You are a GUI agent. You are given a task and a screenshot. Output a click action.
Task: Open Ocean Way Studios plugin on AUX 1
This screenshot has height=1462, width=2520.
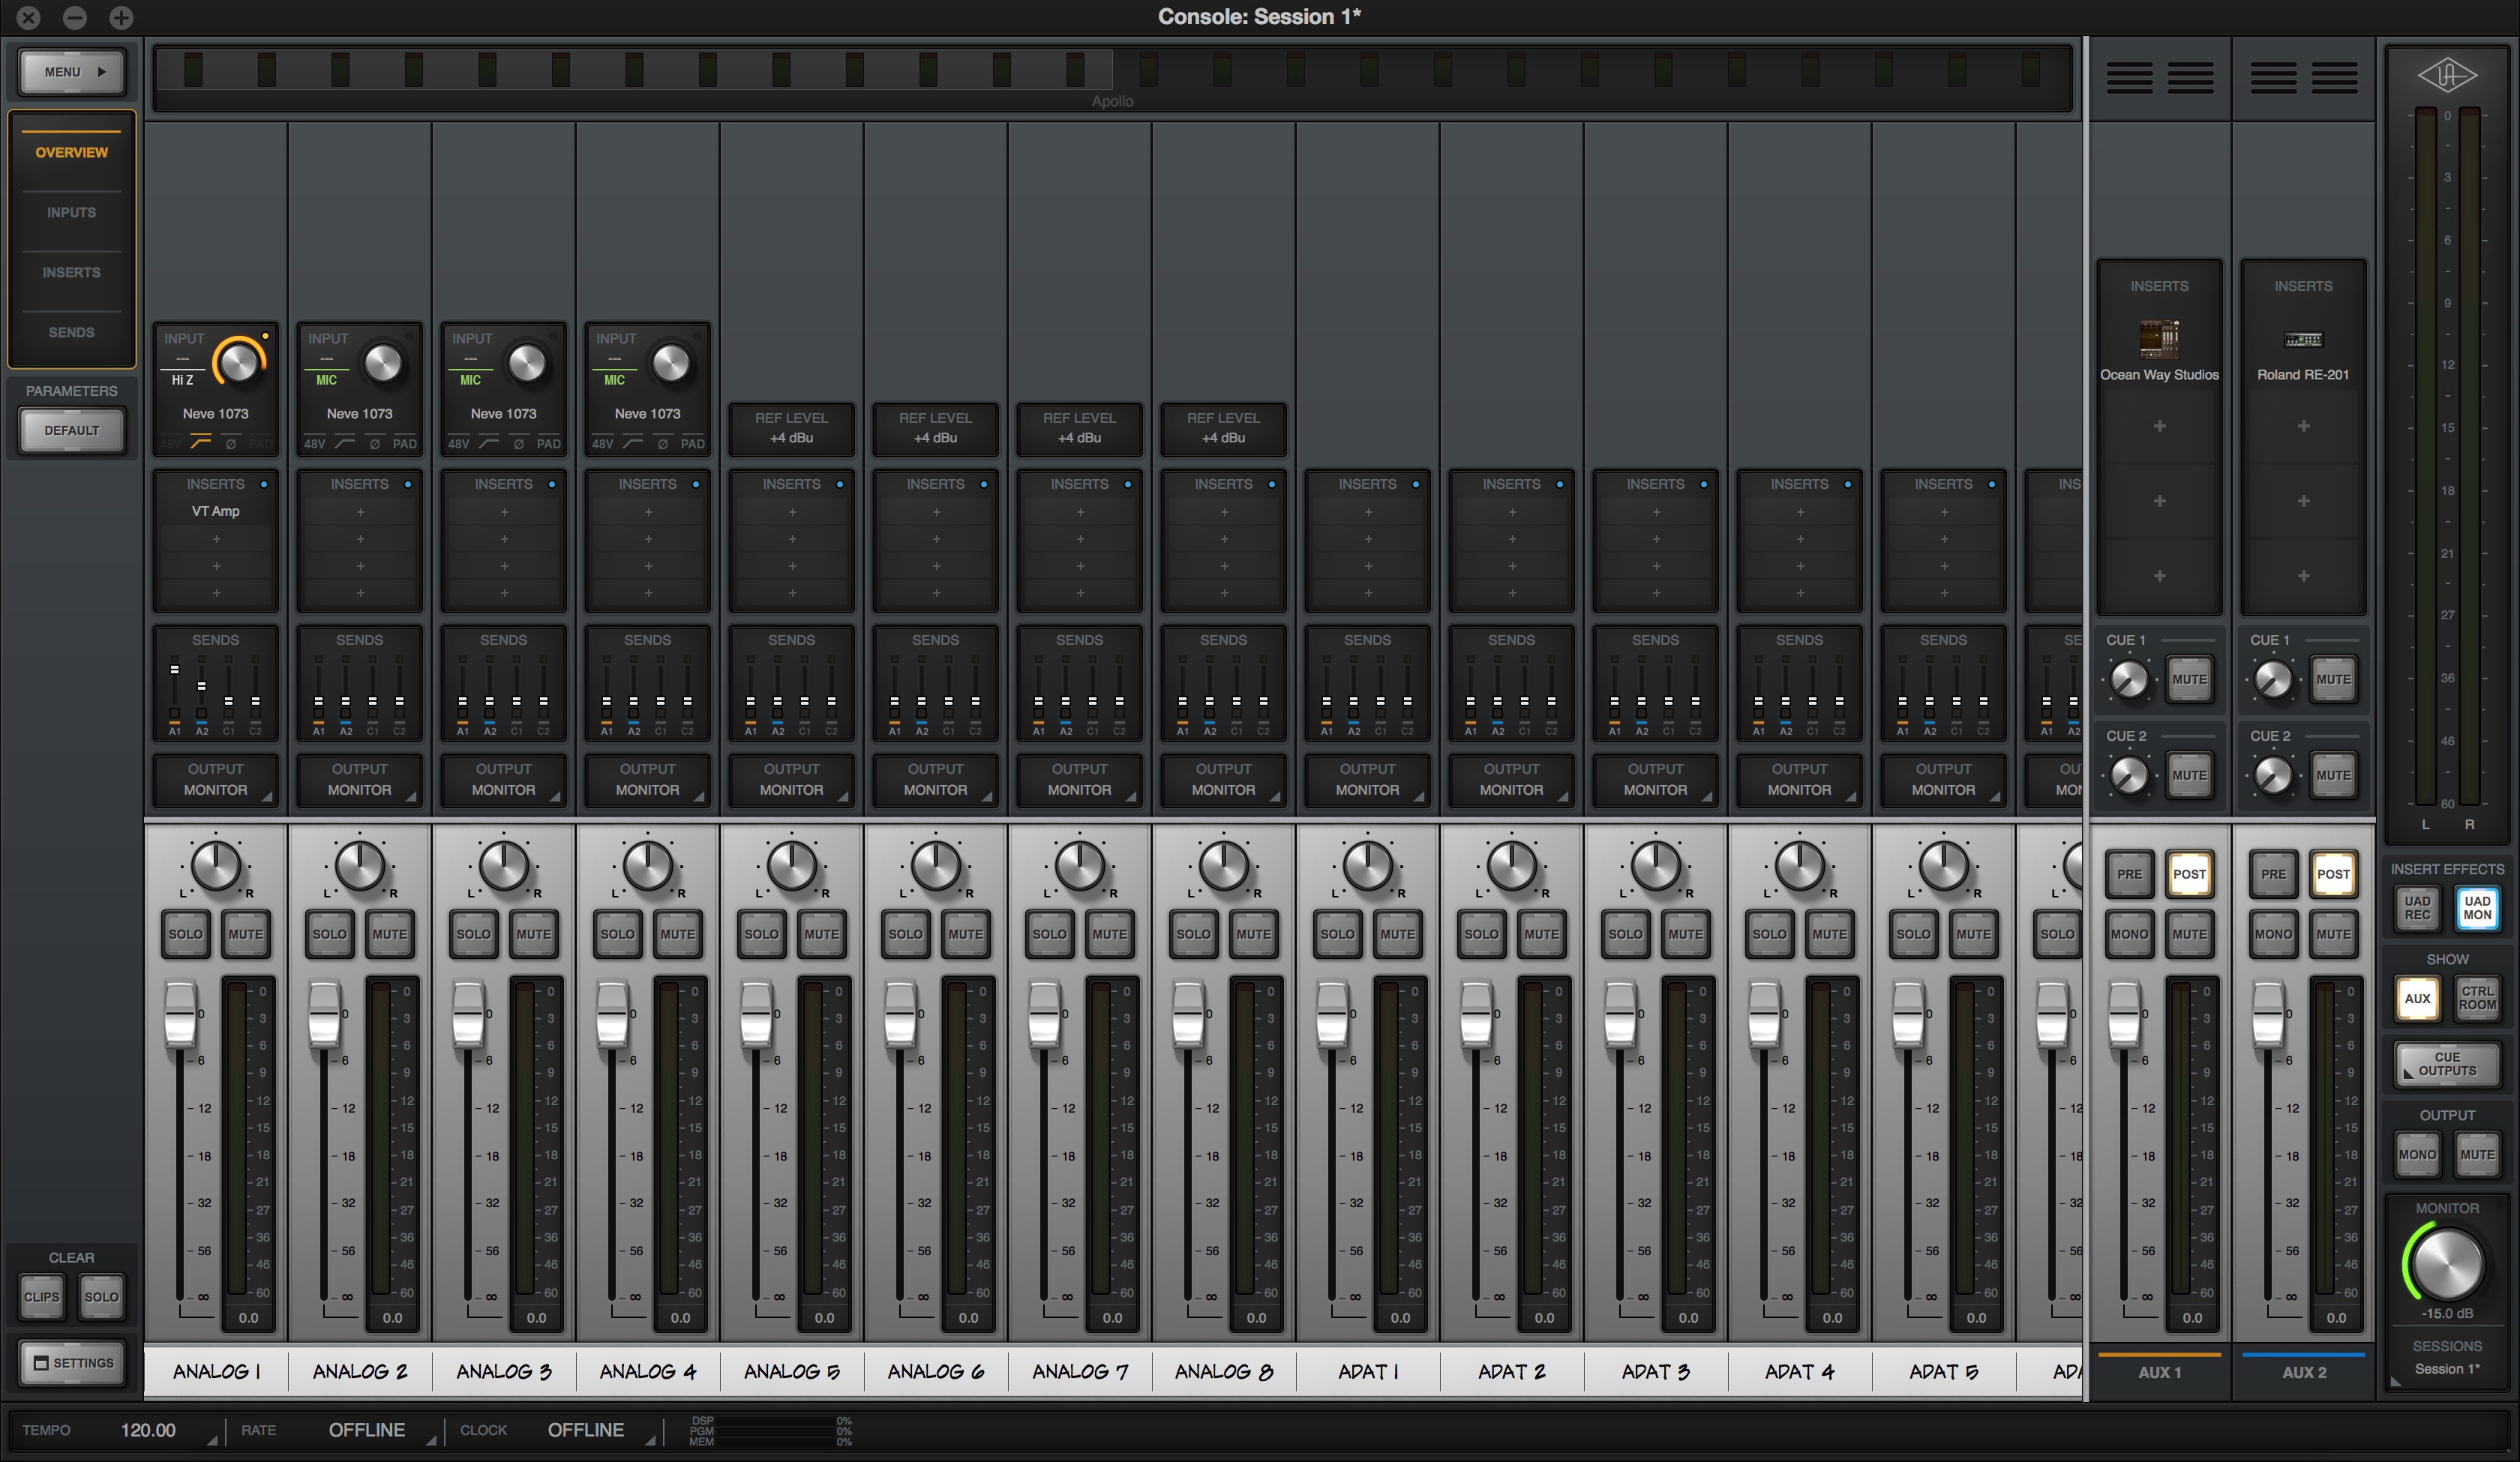pyautogui.click(x=2159, y=339)
